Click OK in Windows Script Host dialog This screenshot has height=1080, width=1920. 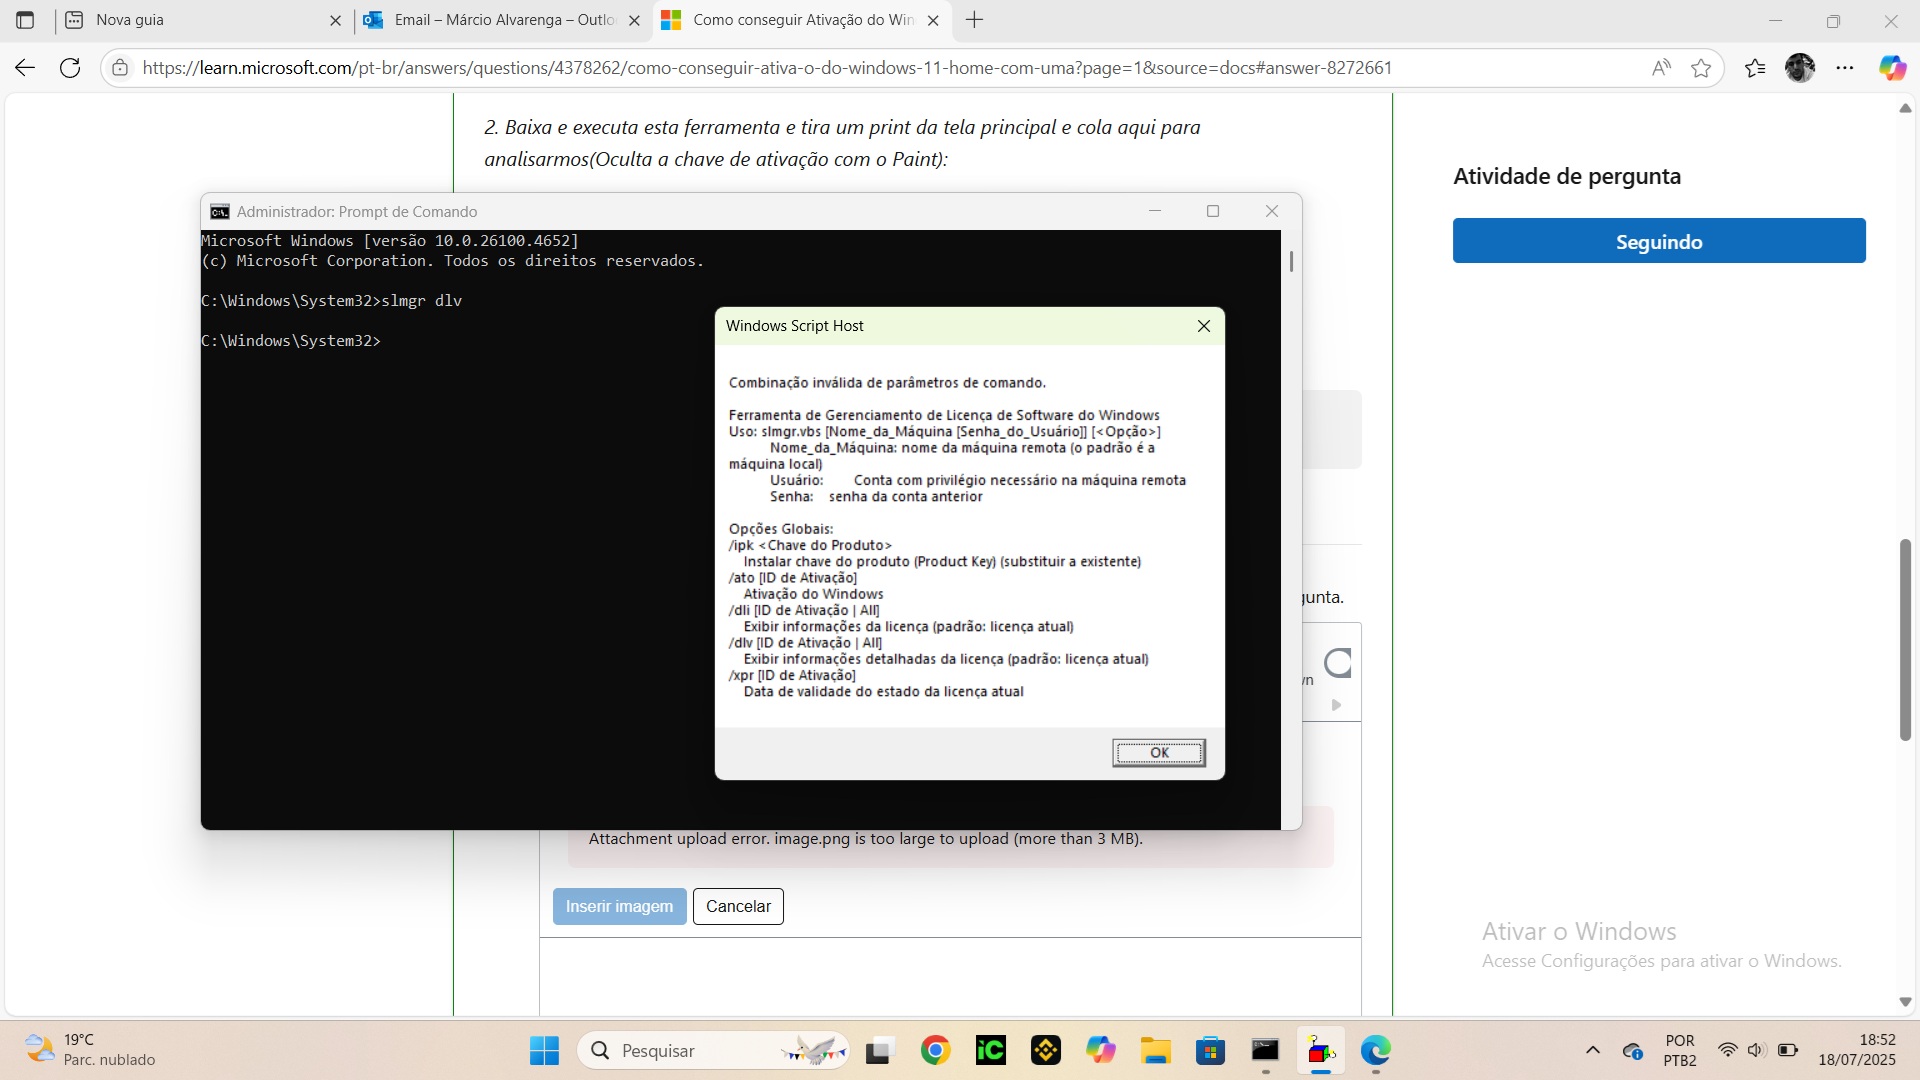[1159, 752]
